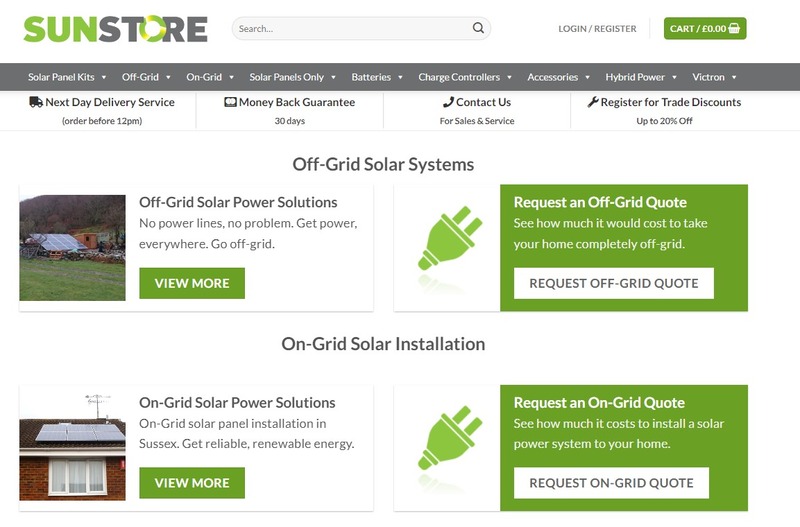The image size is (800, 527).
Task: Click the on-grid quote plug icon
Action: (449, 438)
